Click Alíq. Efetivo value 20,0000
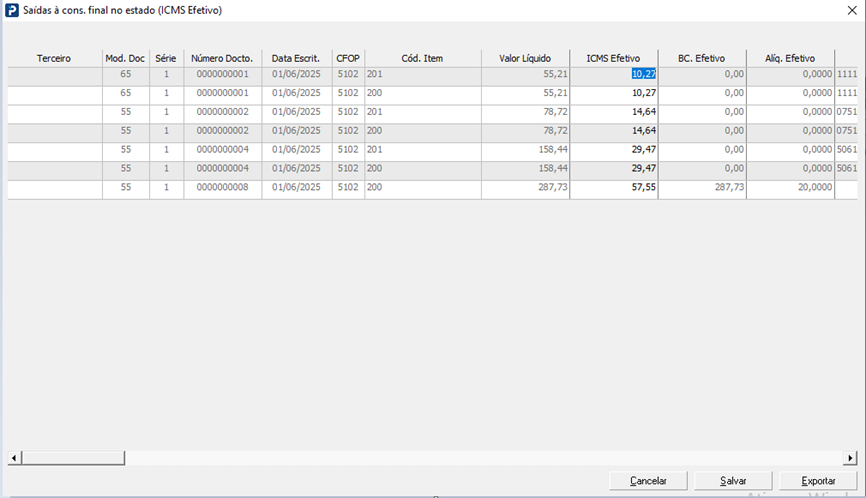Image resolution: width=866 pixels, height=498 pixels. pos(790,187)
